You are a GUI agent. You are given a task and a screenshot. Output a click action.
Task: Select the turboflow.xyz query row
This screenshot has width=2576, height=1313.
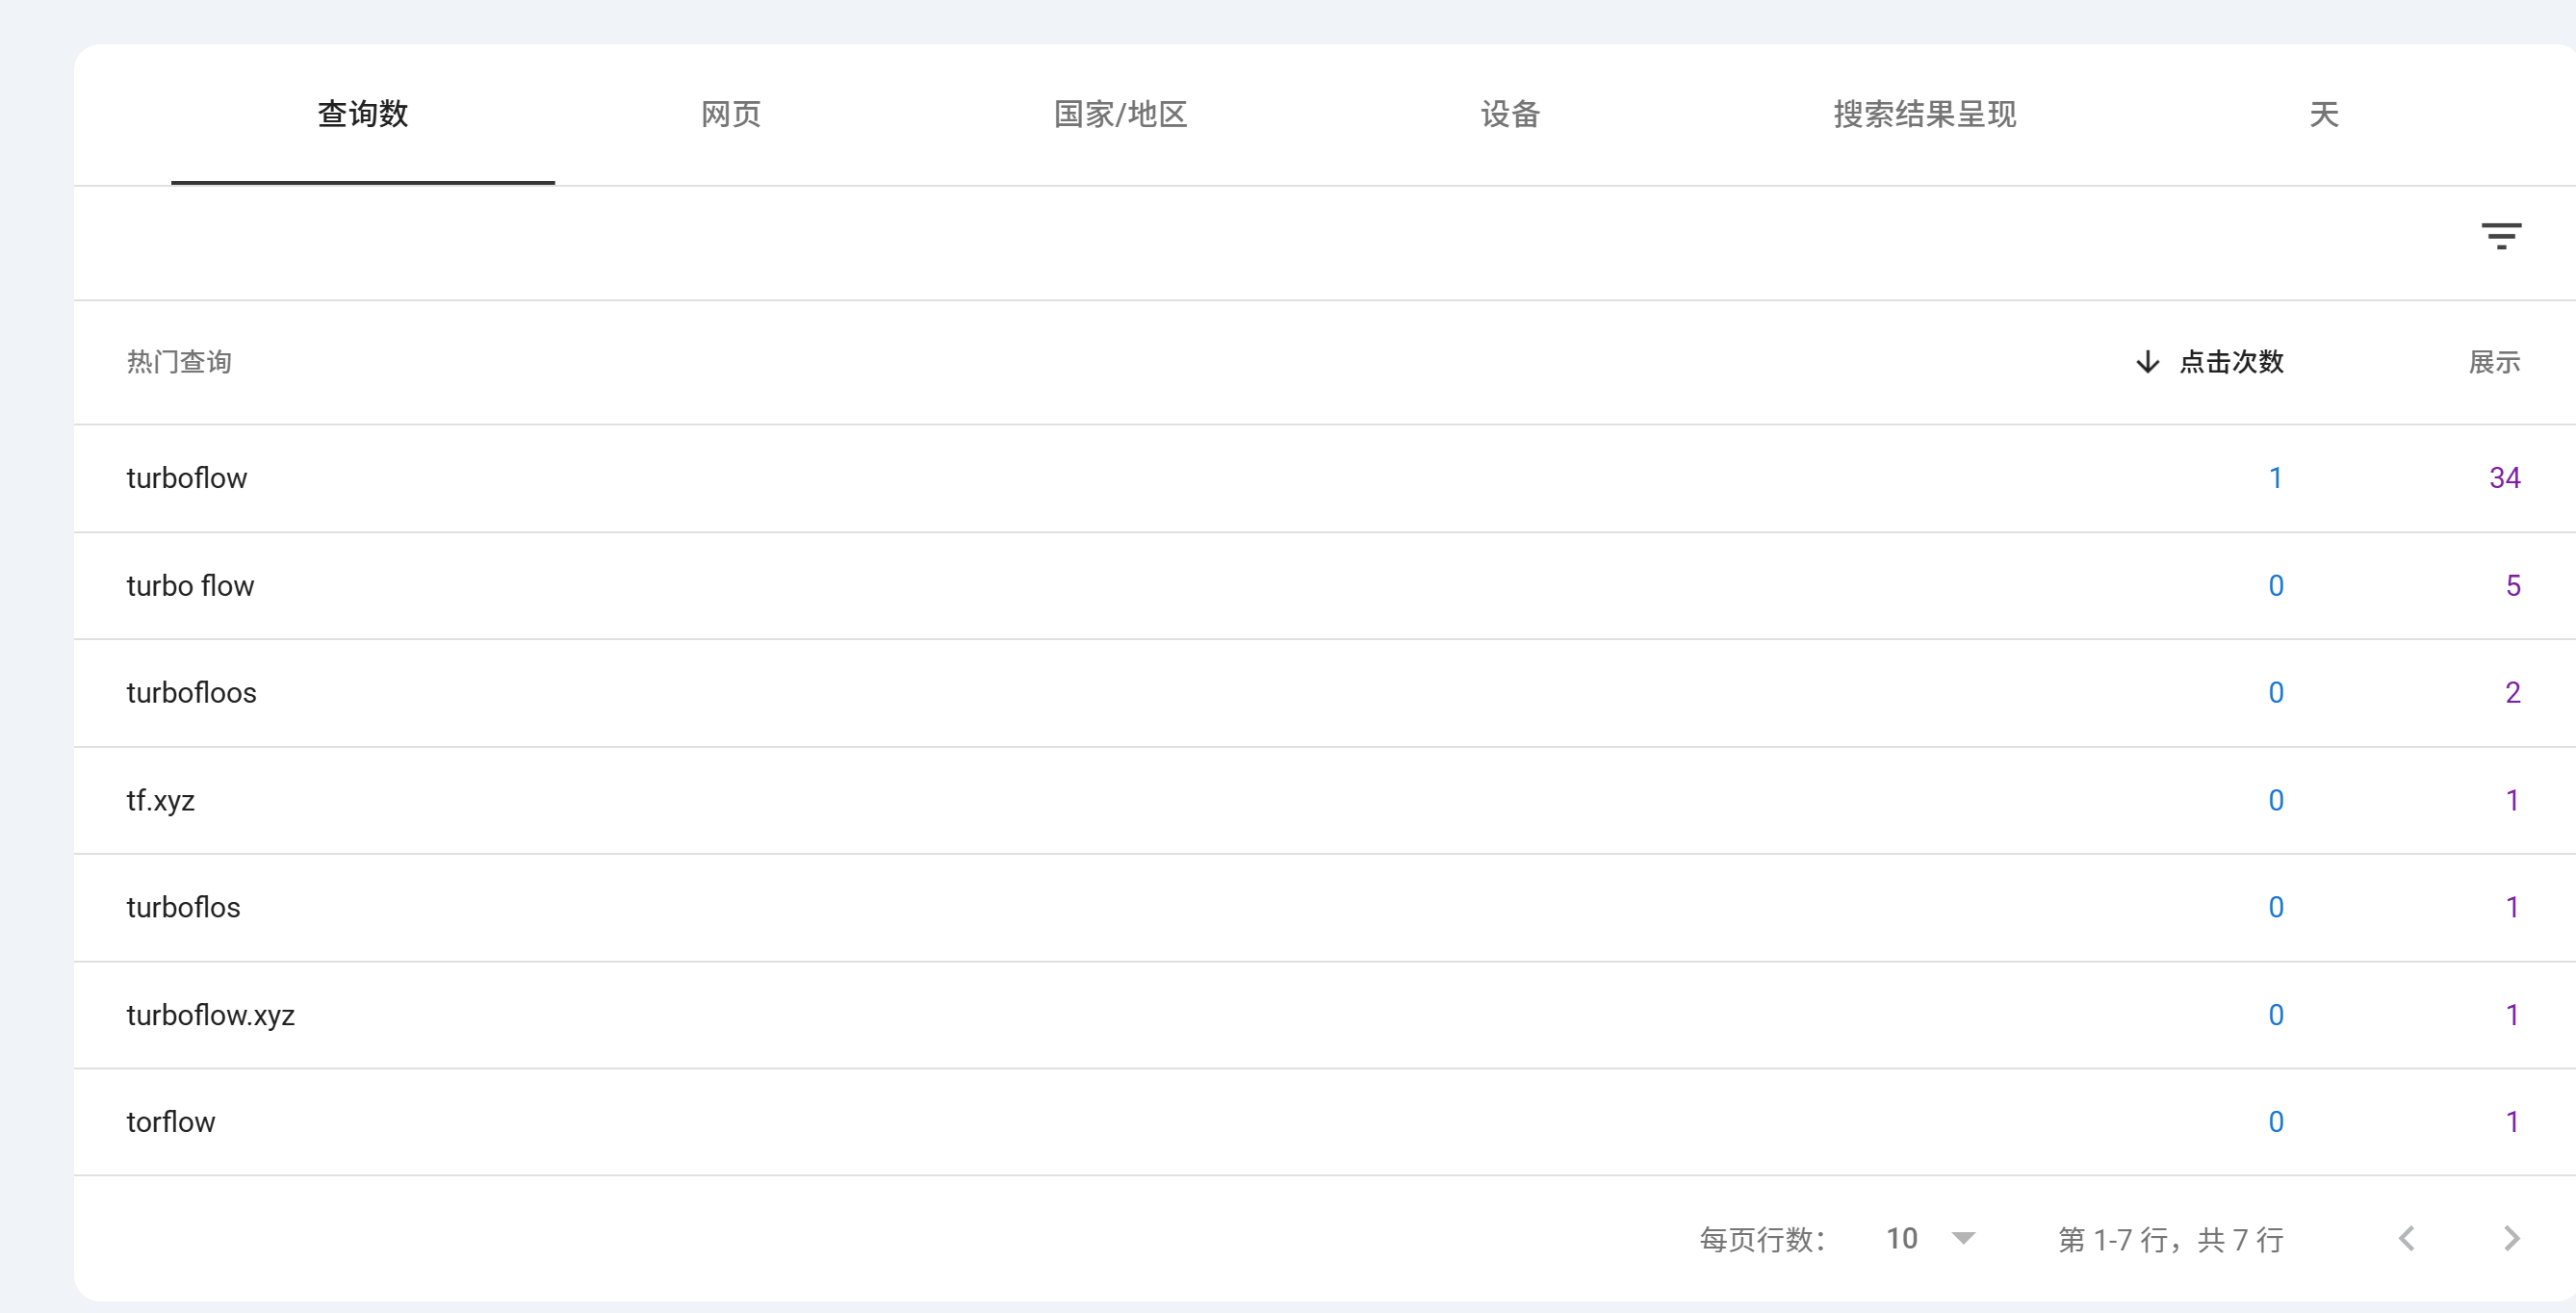tap(1325, 1015)
